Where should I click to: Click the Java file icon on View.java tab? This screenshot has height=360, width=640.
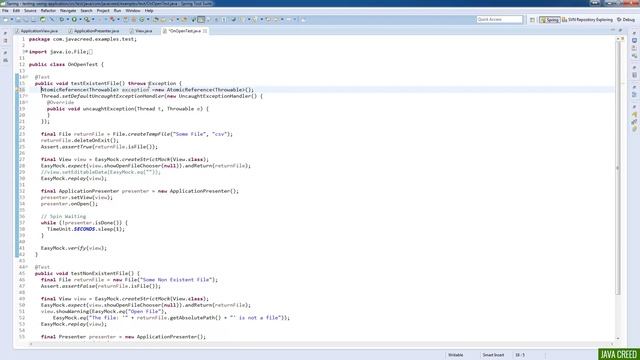(x=131, y=31)
